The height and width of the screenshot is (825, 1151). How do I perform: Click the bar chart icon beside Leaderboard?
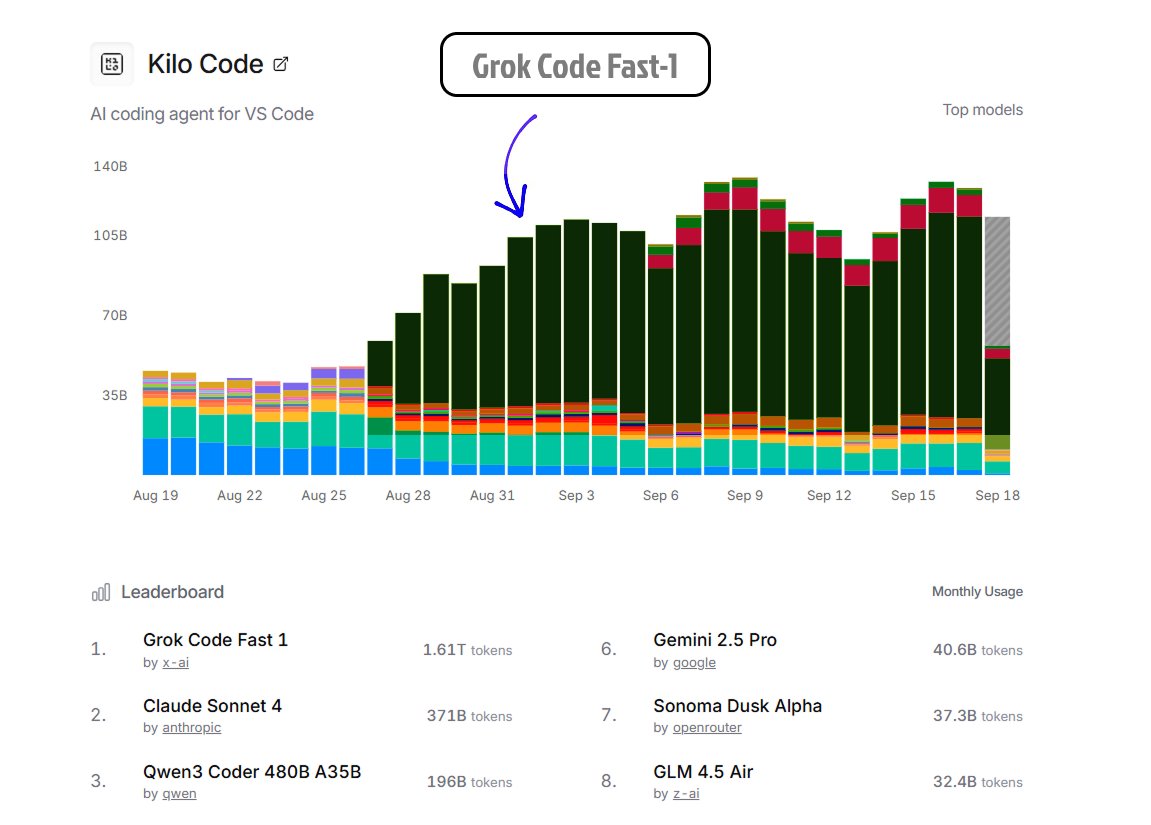(x=101, y=592)
